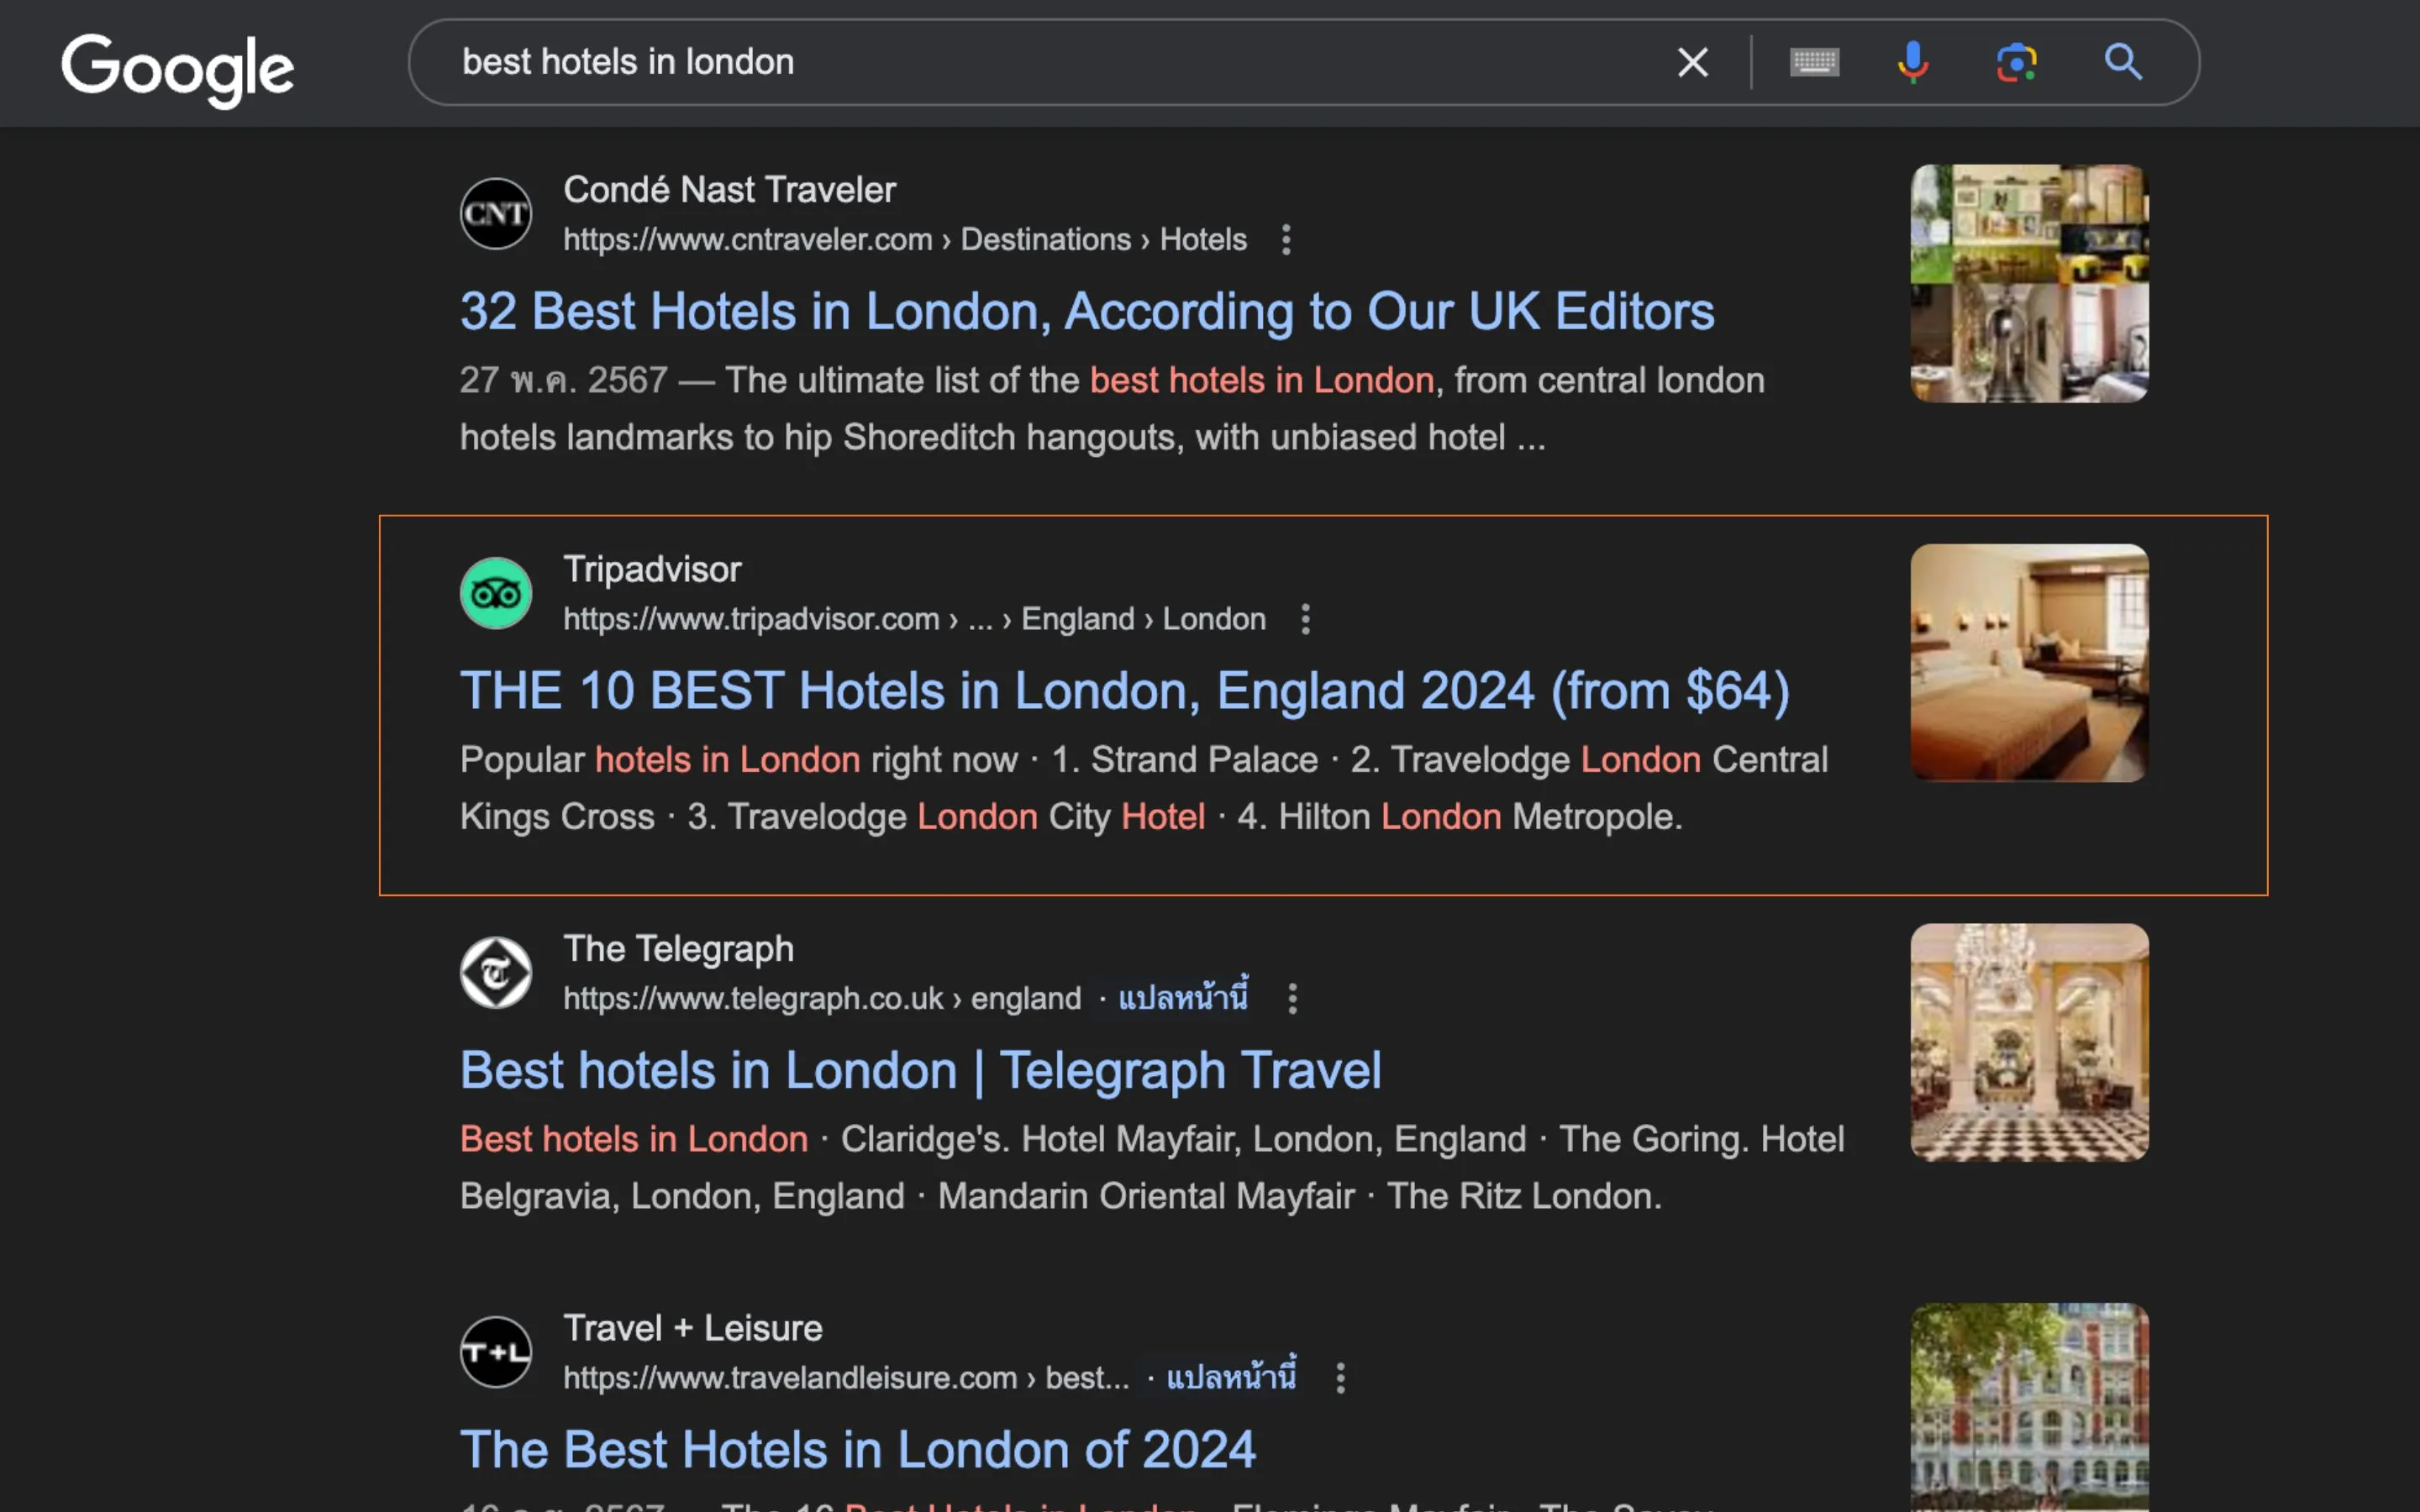The width and height of the screenshot is (2420, 1512).
Task: Click the travelandleisure.com breadcrumb URL
Action: click(846, 1378)
